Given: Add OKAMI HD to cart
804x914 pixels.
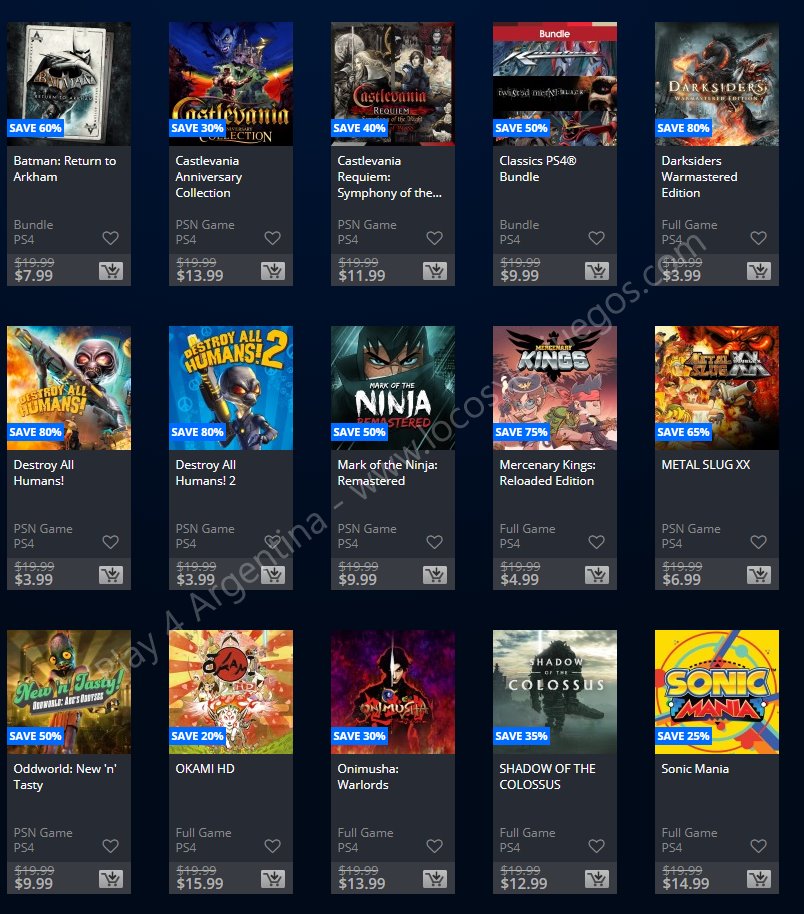Looking at the screenshot, I should (x=273, y=878).
